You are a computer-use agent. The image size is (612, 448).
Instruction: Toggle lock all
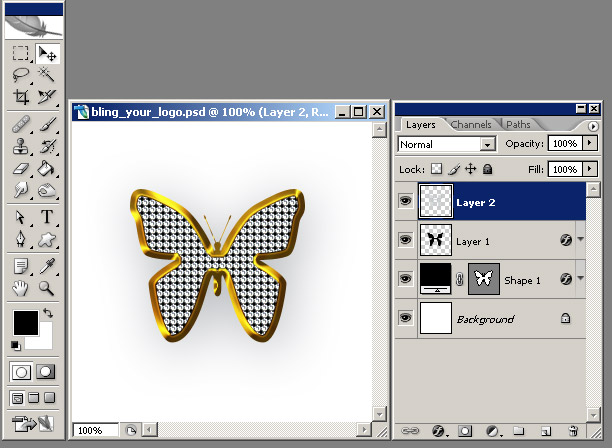(487, 169)
